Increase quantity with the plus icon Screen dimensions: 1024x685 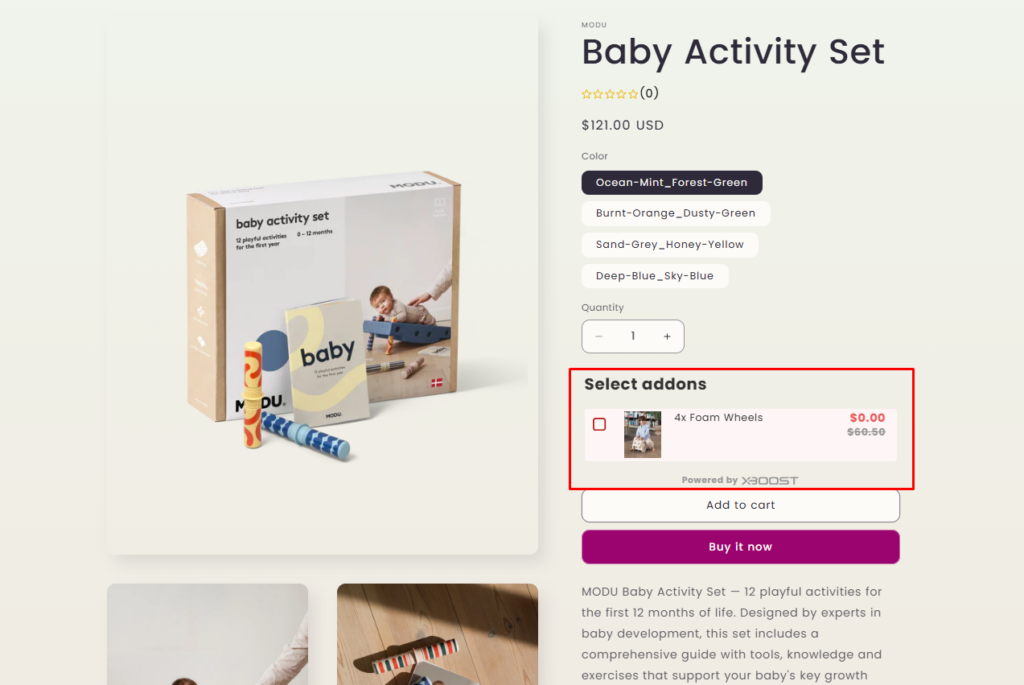[x=667, y=337]
